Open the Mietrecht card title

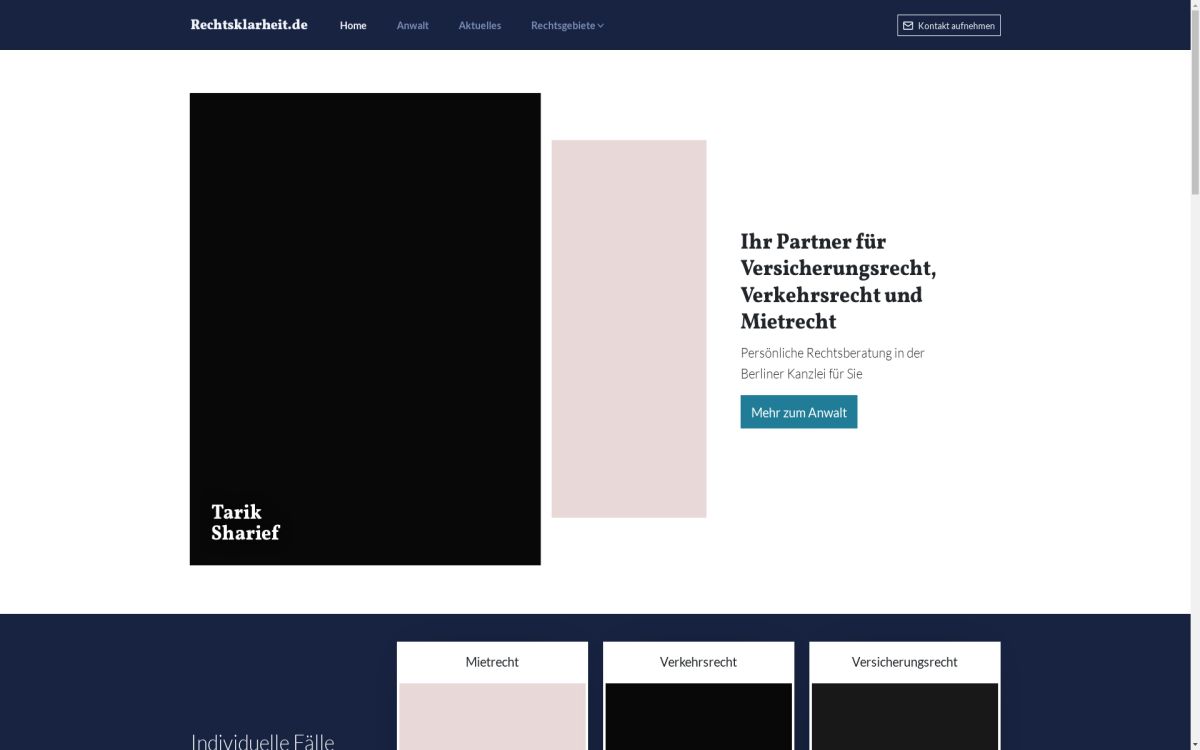(492, 662)
